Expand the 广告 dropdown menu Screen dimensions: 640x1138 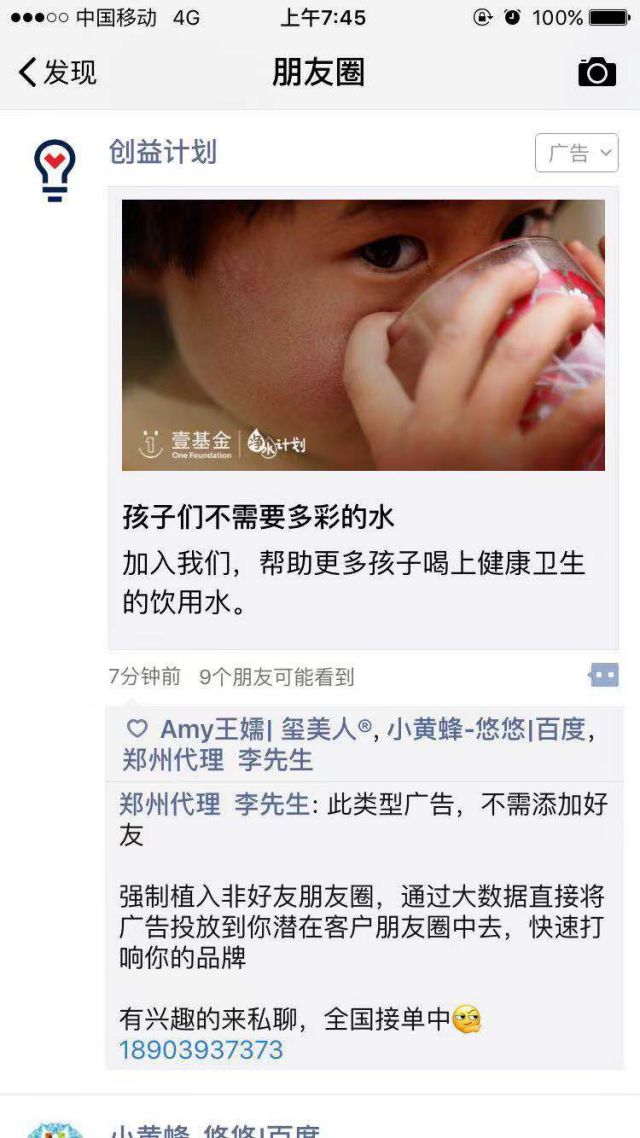click(x=577, y=153)
